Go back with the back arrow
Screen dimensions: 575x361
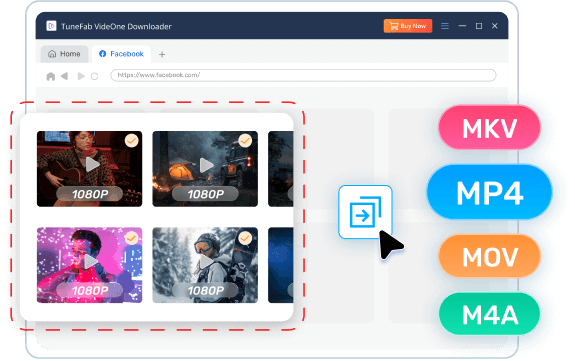click(65, 76)
